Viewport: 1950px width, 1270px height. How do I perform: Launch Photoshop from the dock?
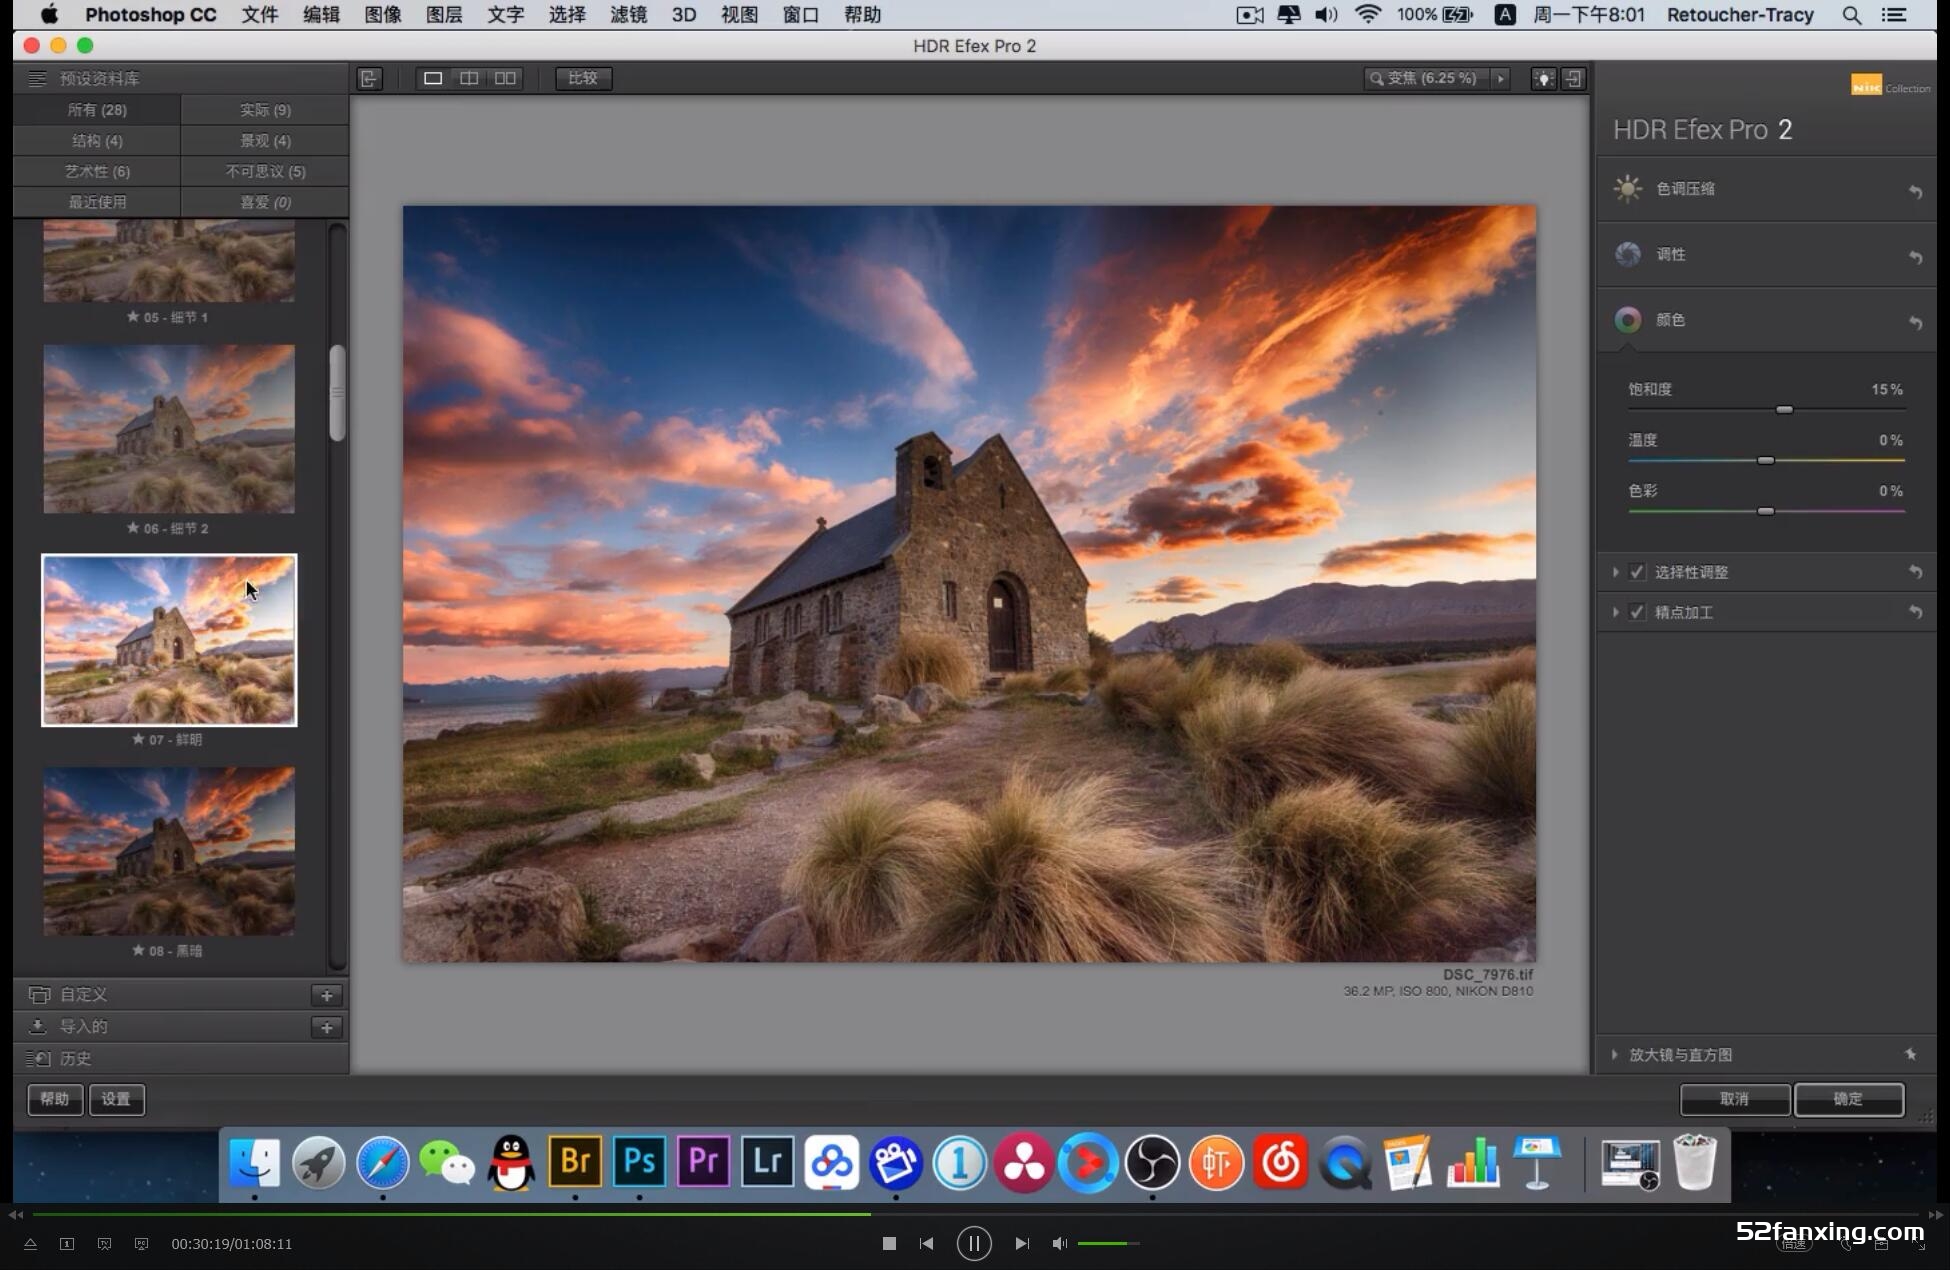(639, 1162)
